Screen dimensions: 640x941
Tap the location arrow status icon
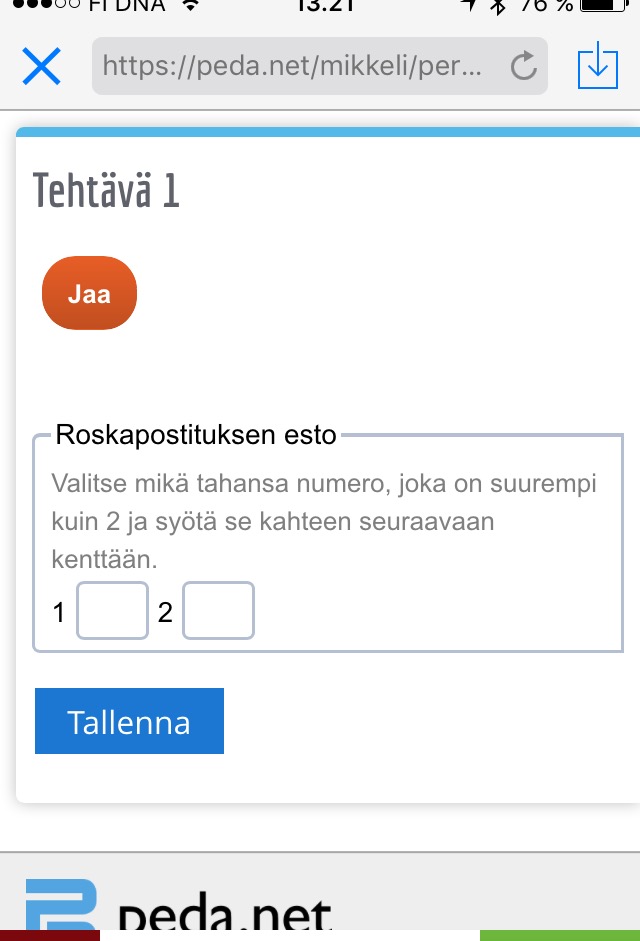pyautogui.click(x=468, y=5)
